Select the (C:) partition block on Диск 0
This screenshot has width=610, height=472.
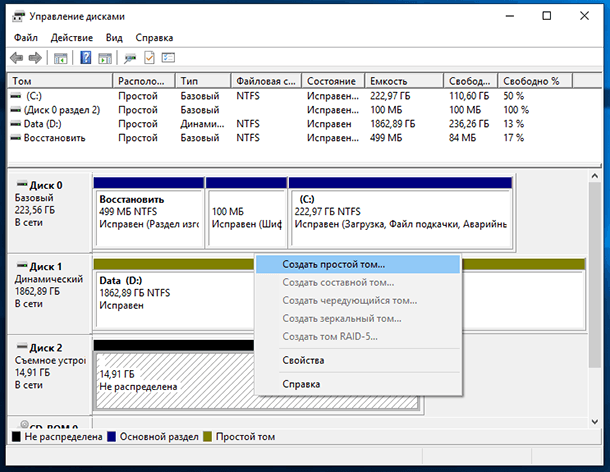400,217
